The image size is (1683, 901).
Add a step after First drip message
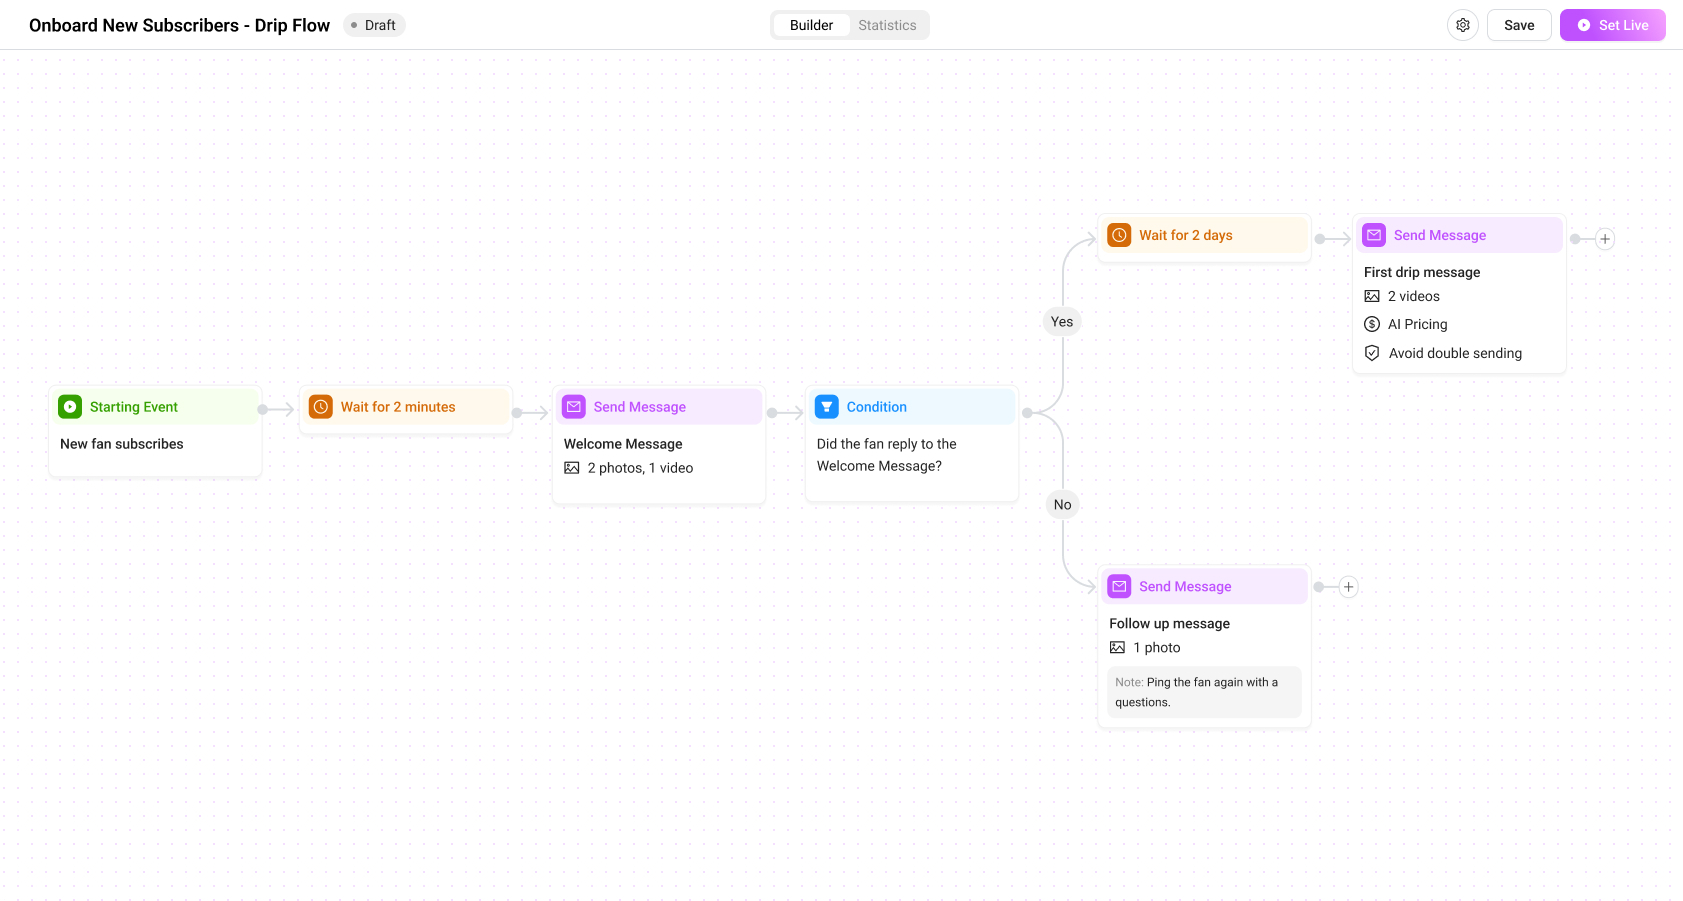click(x=1605, y=239)
